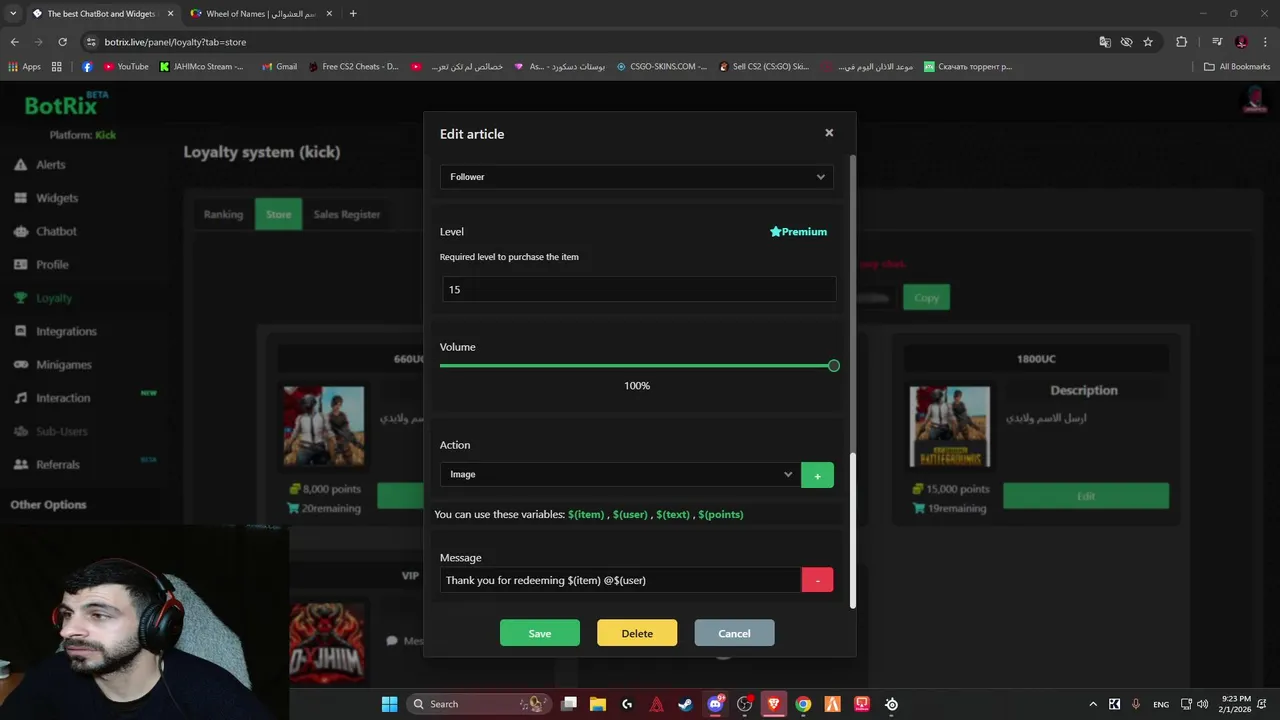Open Interaction in the sidebar
This screenshot has height=720, width=1280.
point(63,398)
